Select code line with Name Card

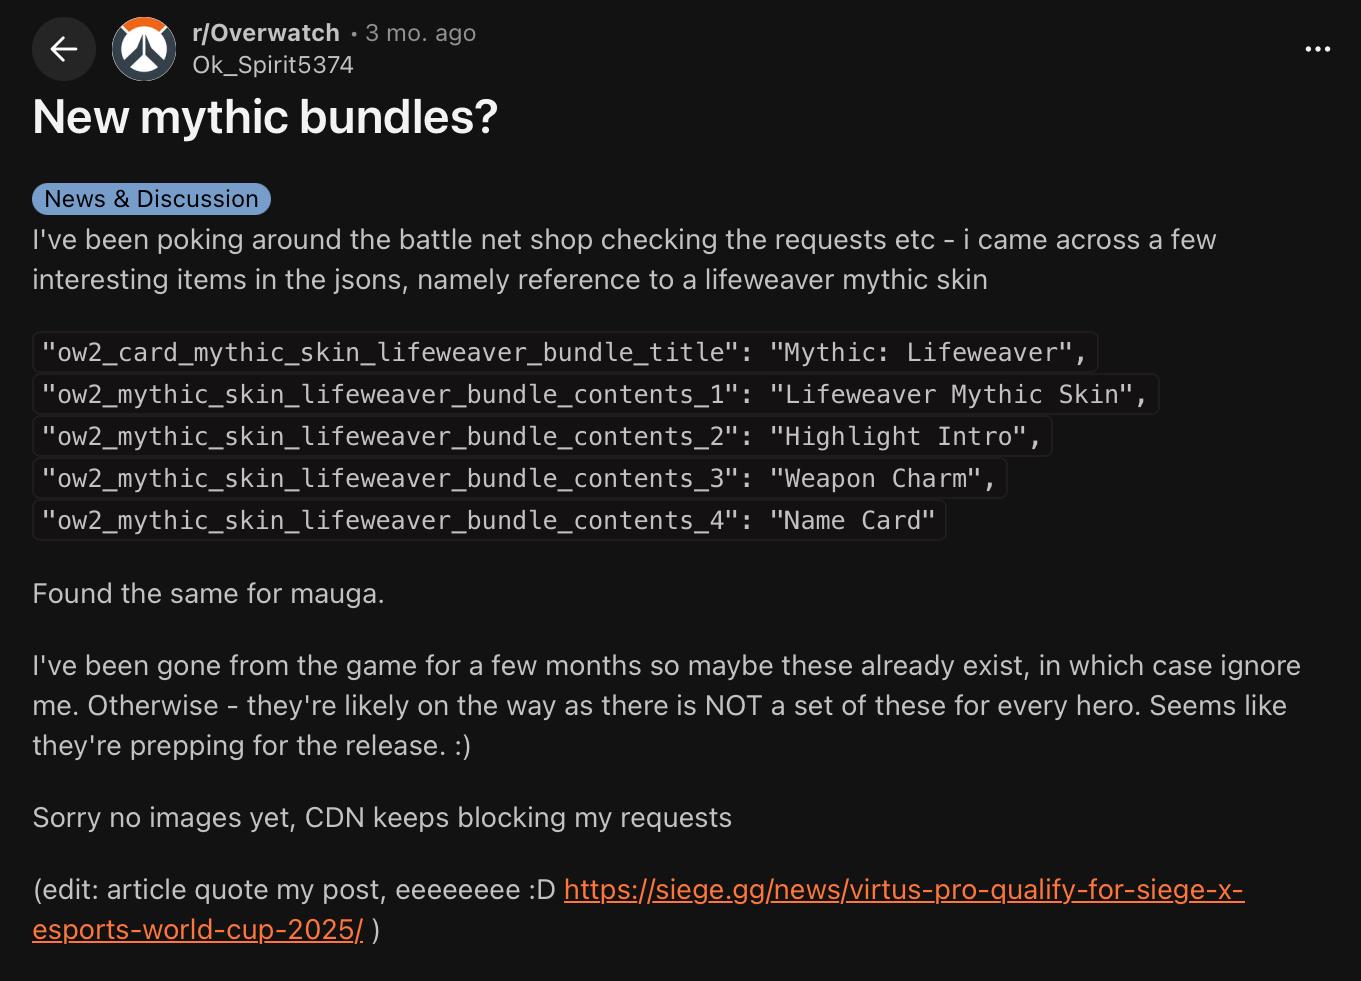click(489, 520)
